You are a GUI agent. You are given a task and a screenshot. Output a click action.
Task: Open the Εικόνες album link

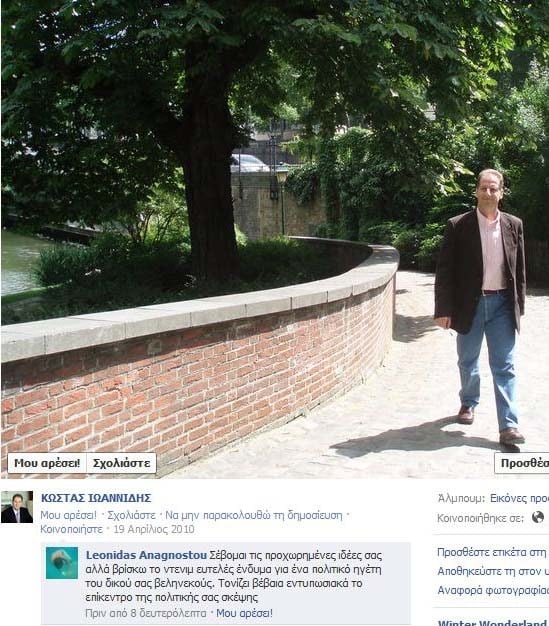(519, 498)
